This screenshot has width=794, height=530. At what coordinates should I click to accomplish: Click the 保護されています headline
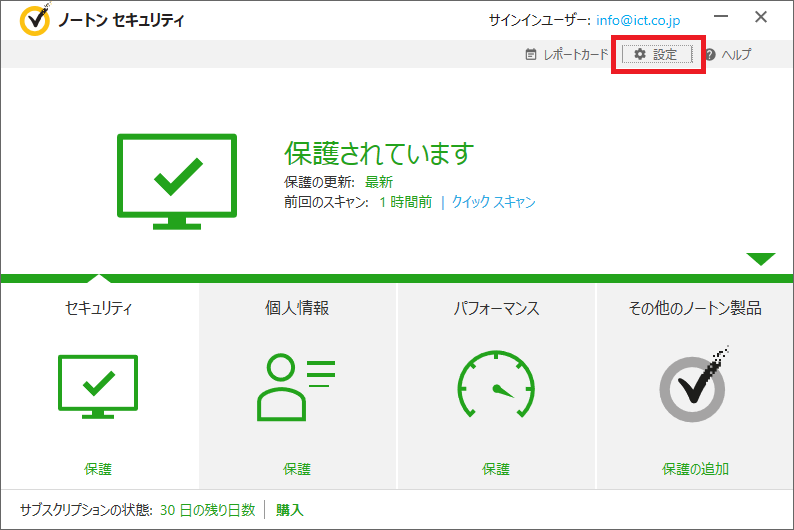tap(379, 153)
